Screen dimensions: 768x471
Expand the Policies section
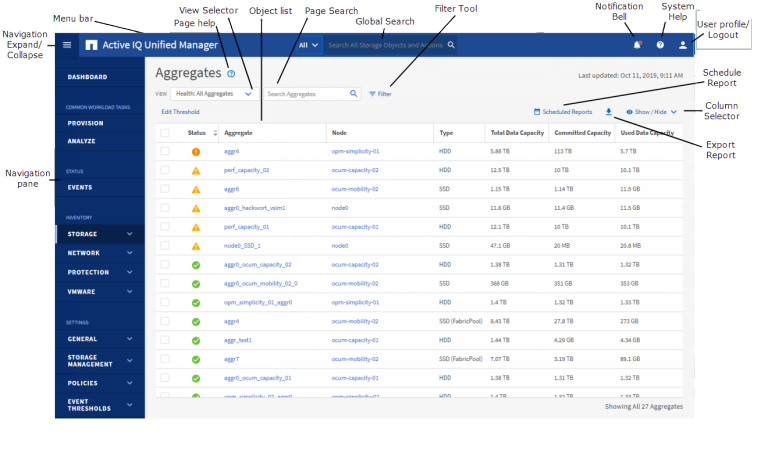click(100, 383)
